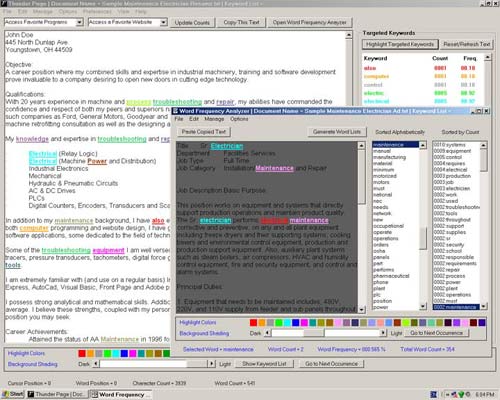500x400 pixels.
Task: Click the Reset/Refresh Text button
Action: click(x=466, y=44)
